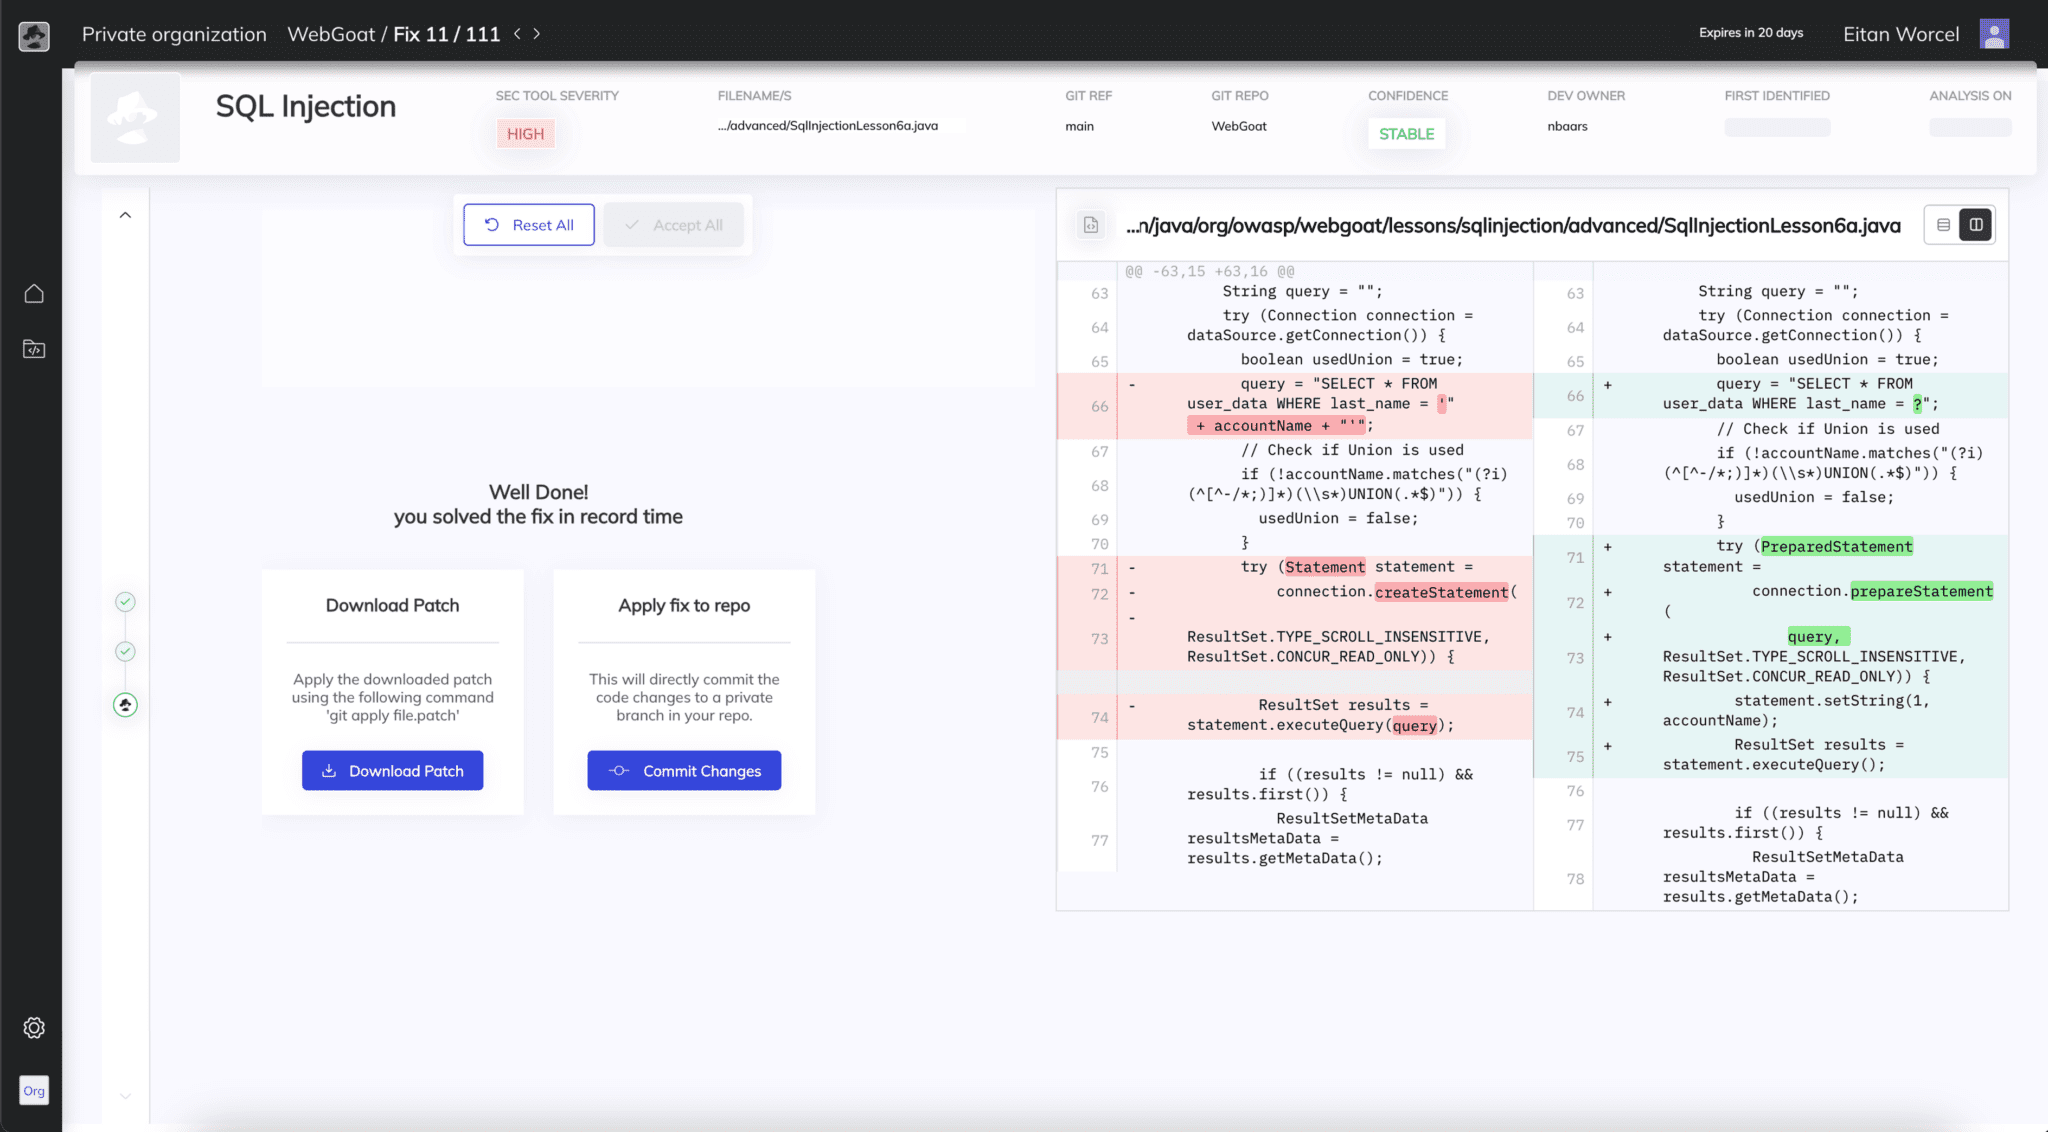
Task: Click the user profile avatar icon
Action: [x=1994, y=33]
